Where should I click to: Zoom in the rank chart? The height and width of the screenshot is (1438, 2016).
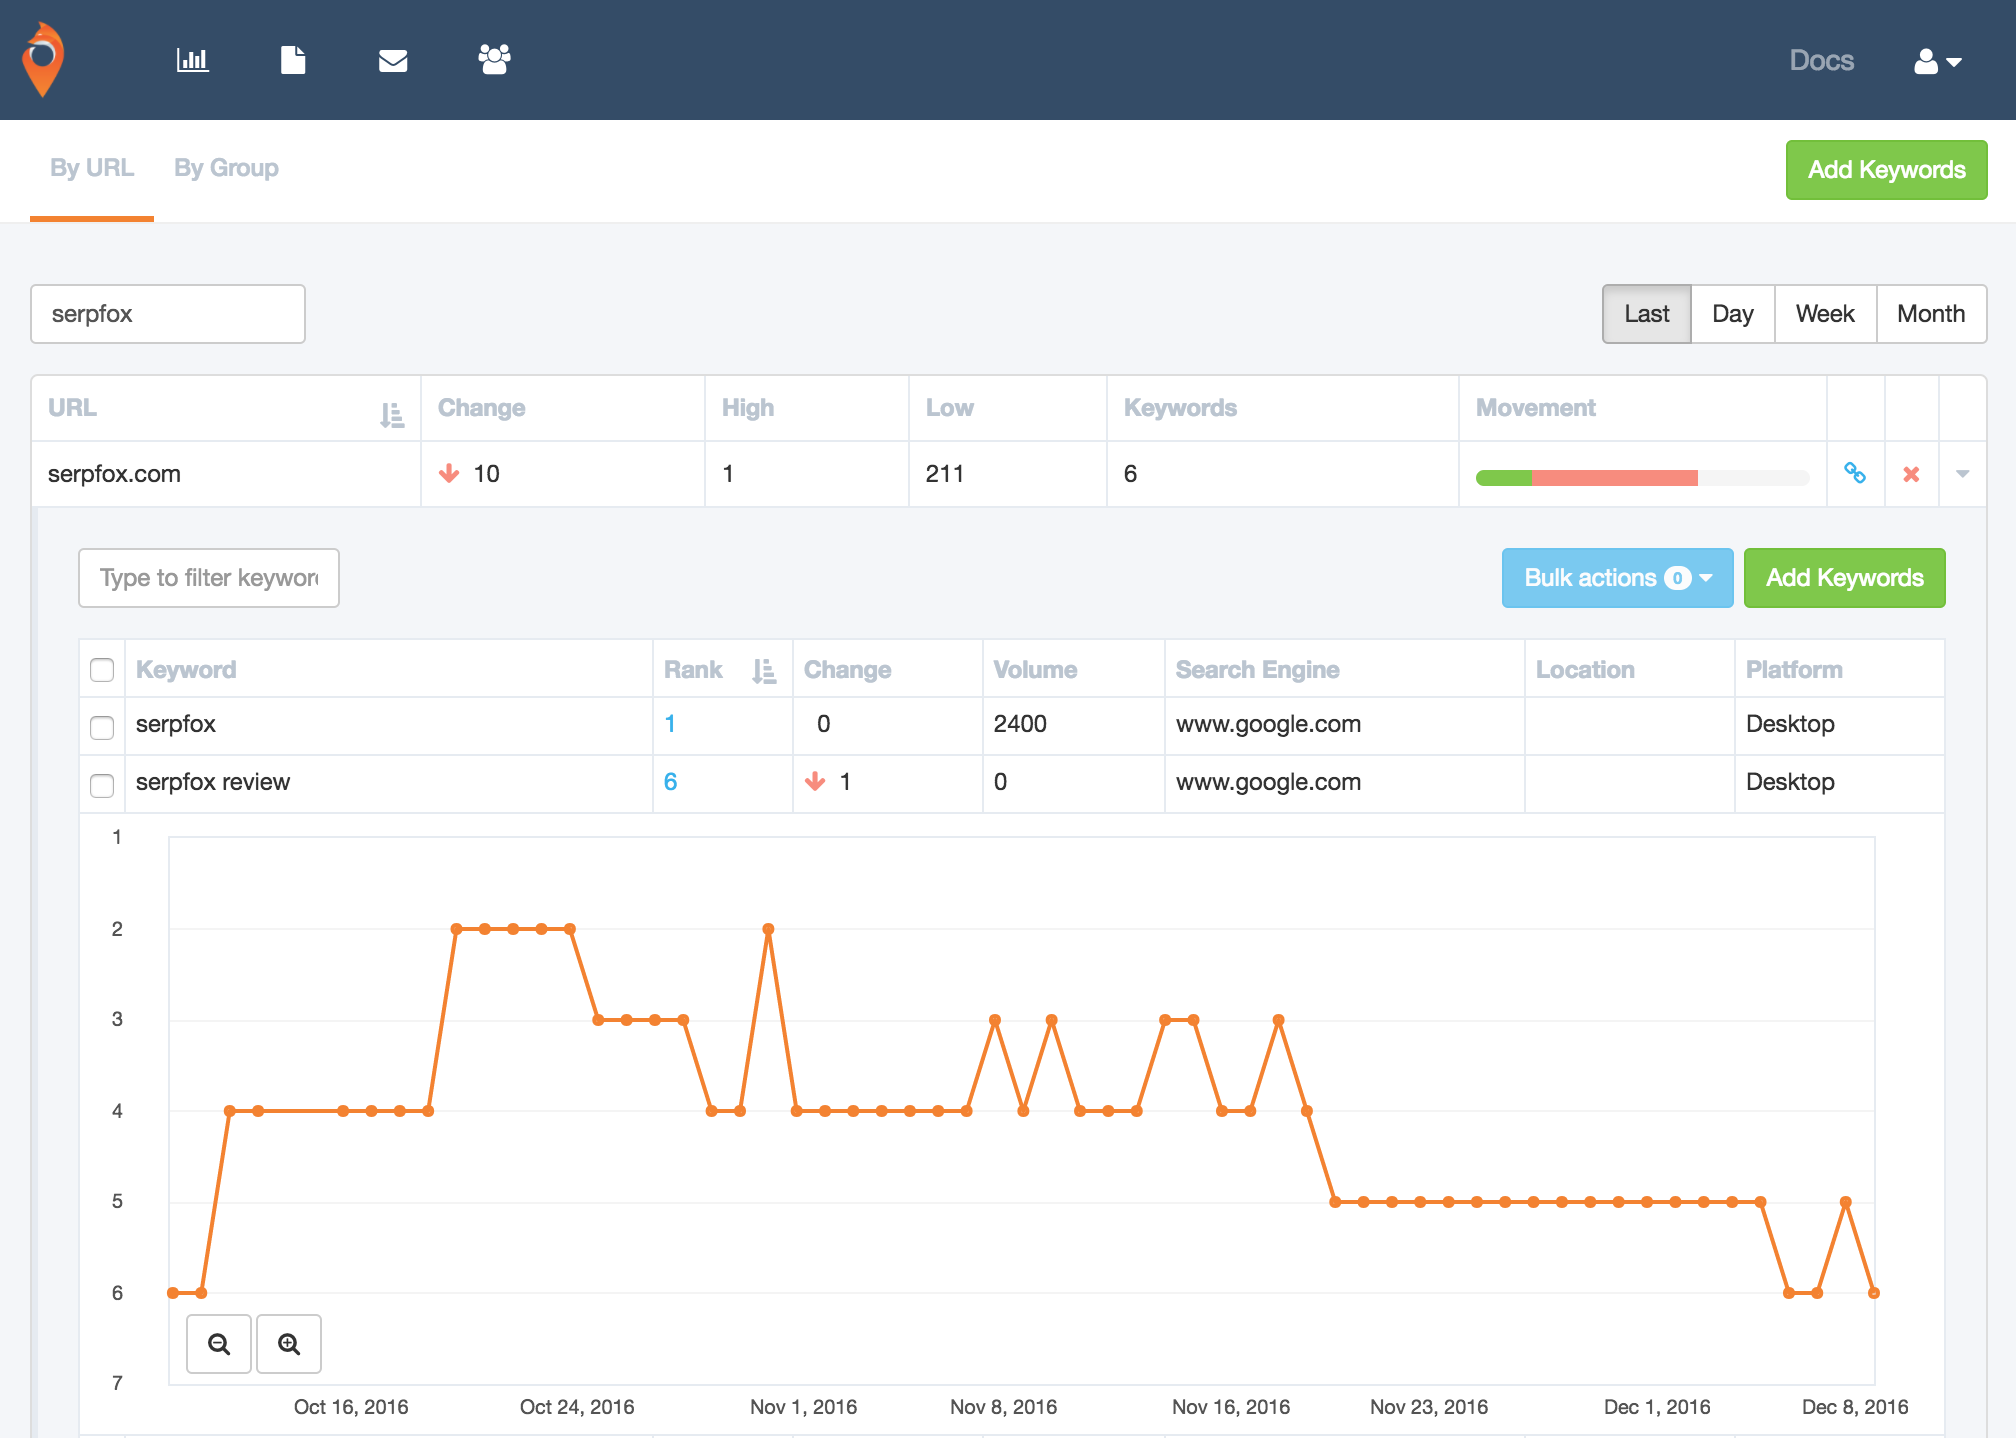pyautogui.click(x=289, y=1344)
